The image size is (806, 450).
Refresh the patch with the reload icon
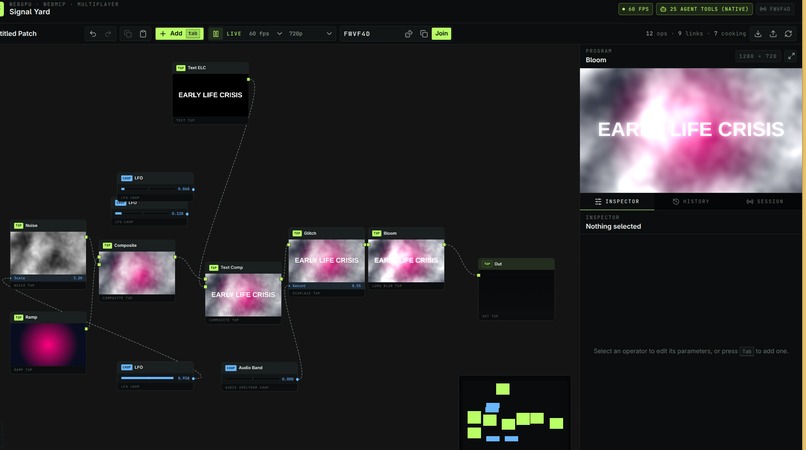coord(788,33)
